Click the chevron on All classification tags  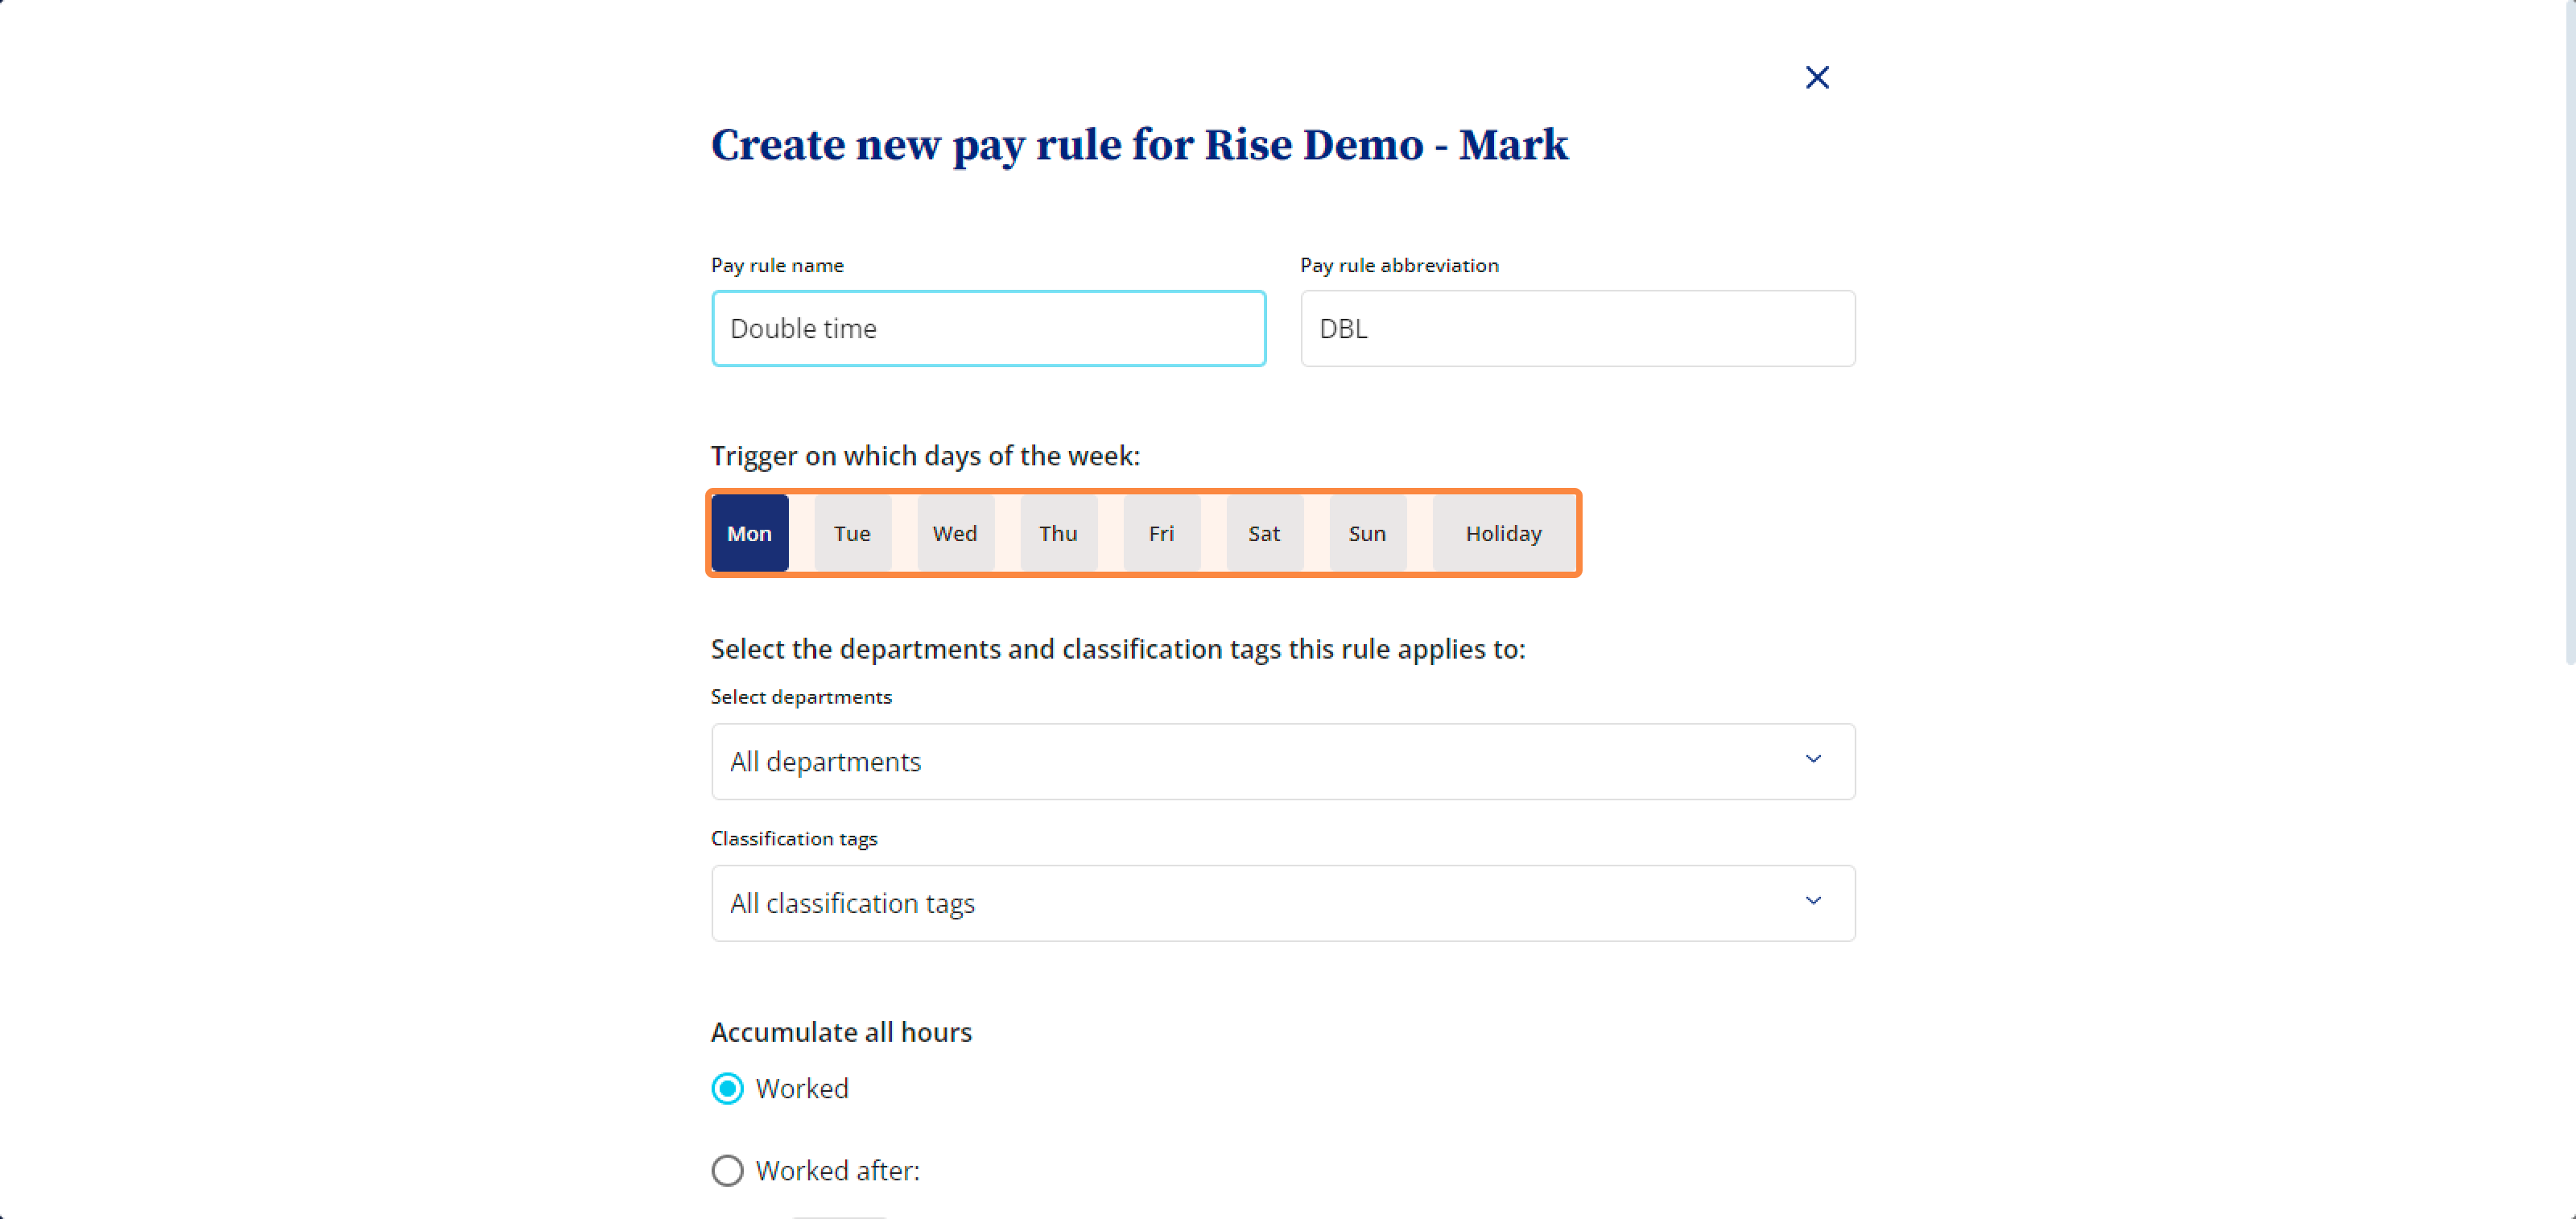pos(1813,901)
